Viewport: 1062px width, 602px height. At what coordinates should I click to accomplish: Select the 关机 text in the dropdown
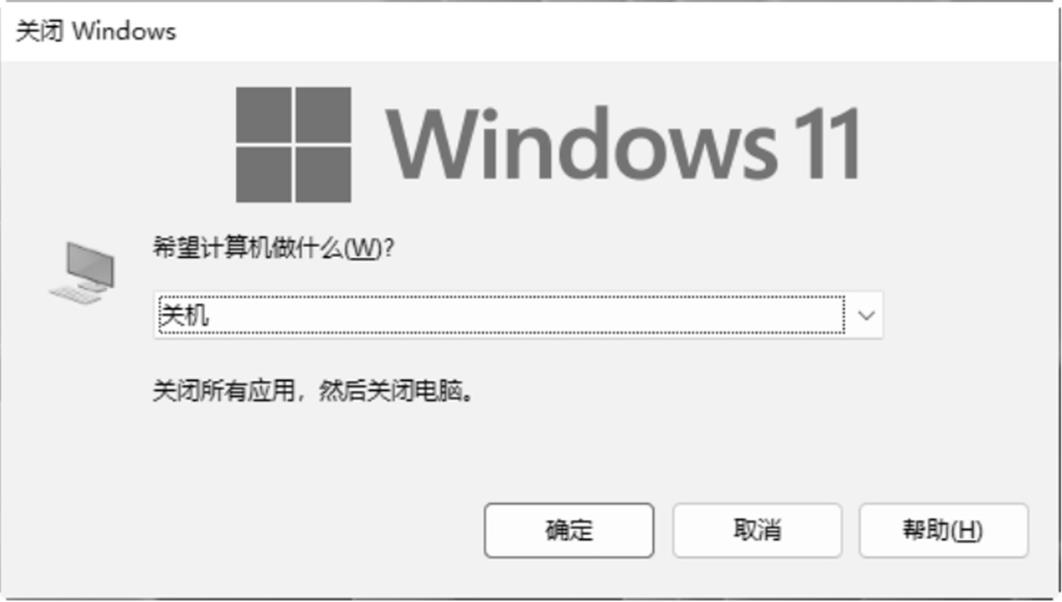184,316
